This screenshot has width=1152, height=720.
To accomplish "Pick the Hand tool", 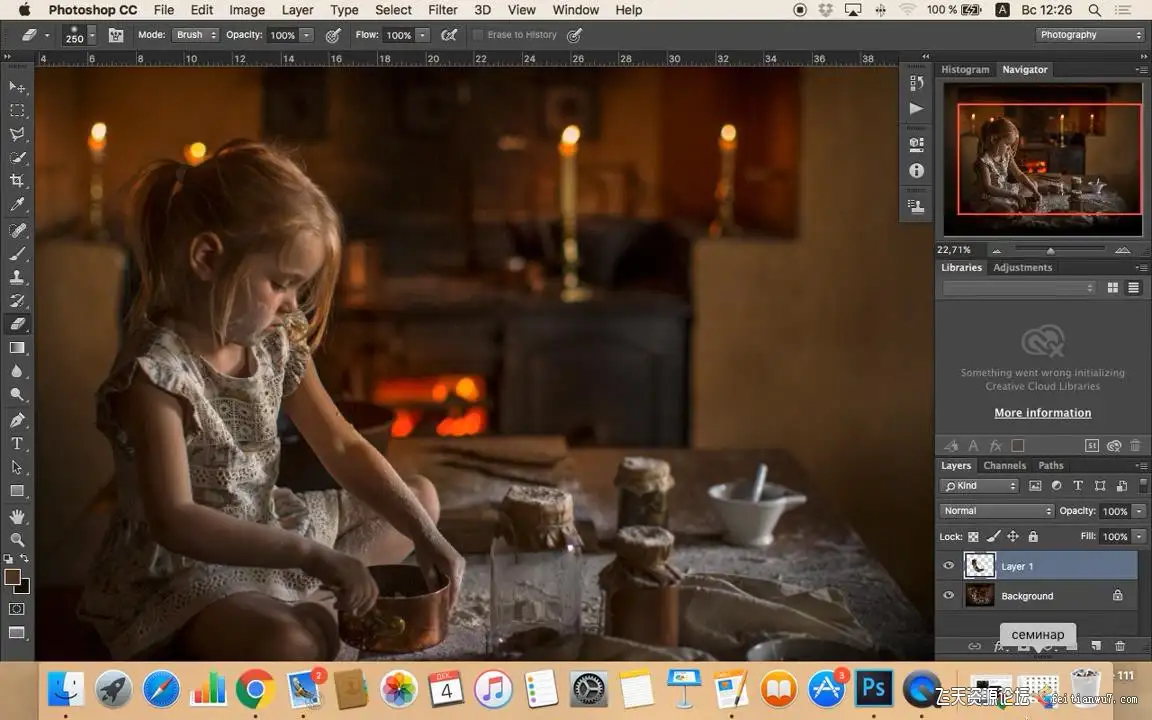I will [x=17, y=516].
